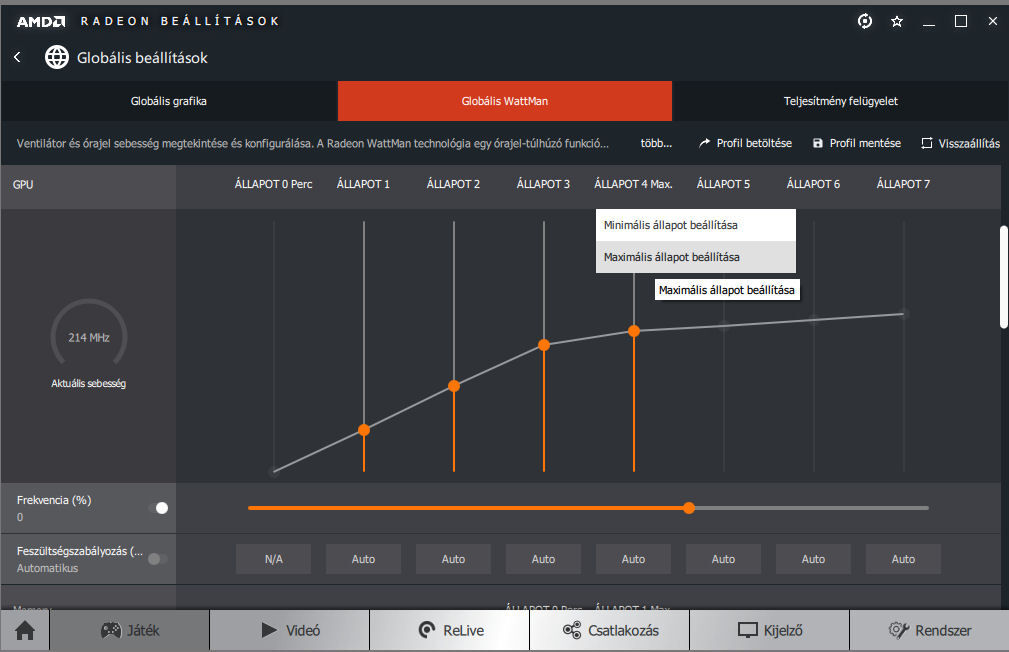Click the ÁLLAPOT 3 curve point
1009x652 pixels.
(x=544, y=345)
